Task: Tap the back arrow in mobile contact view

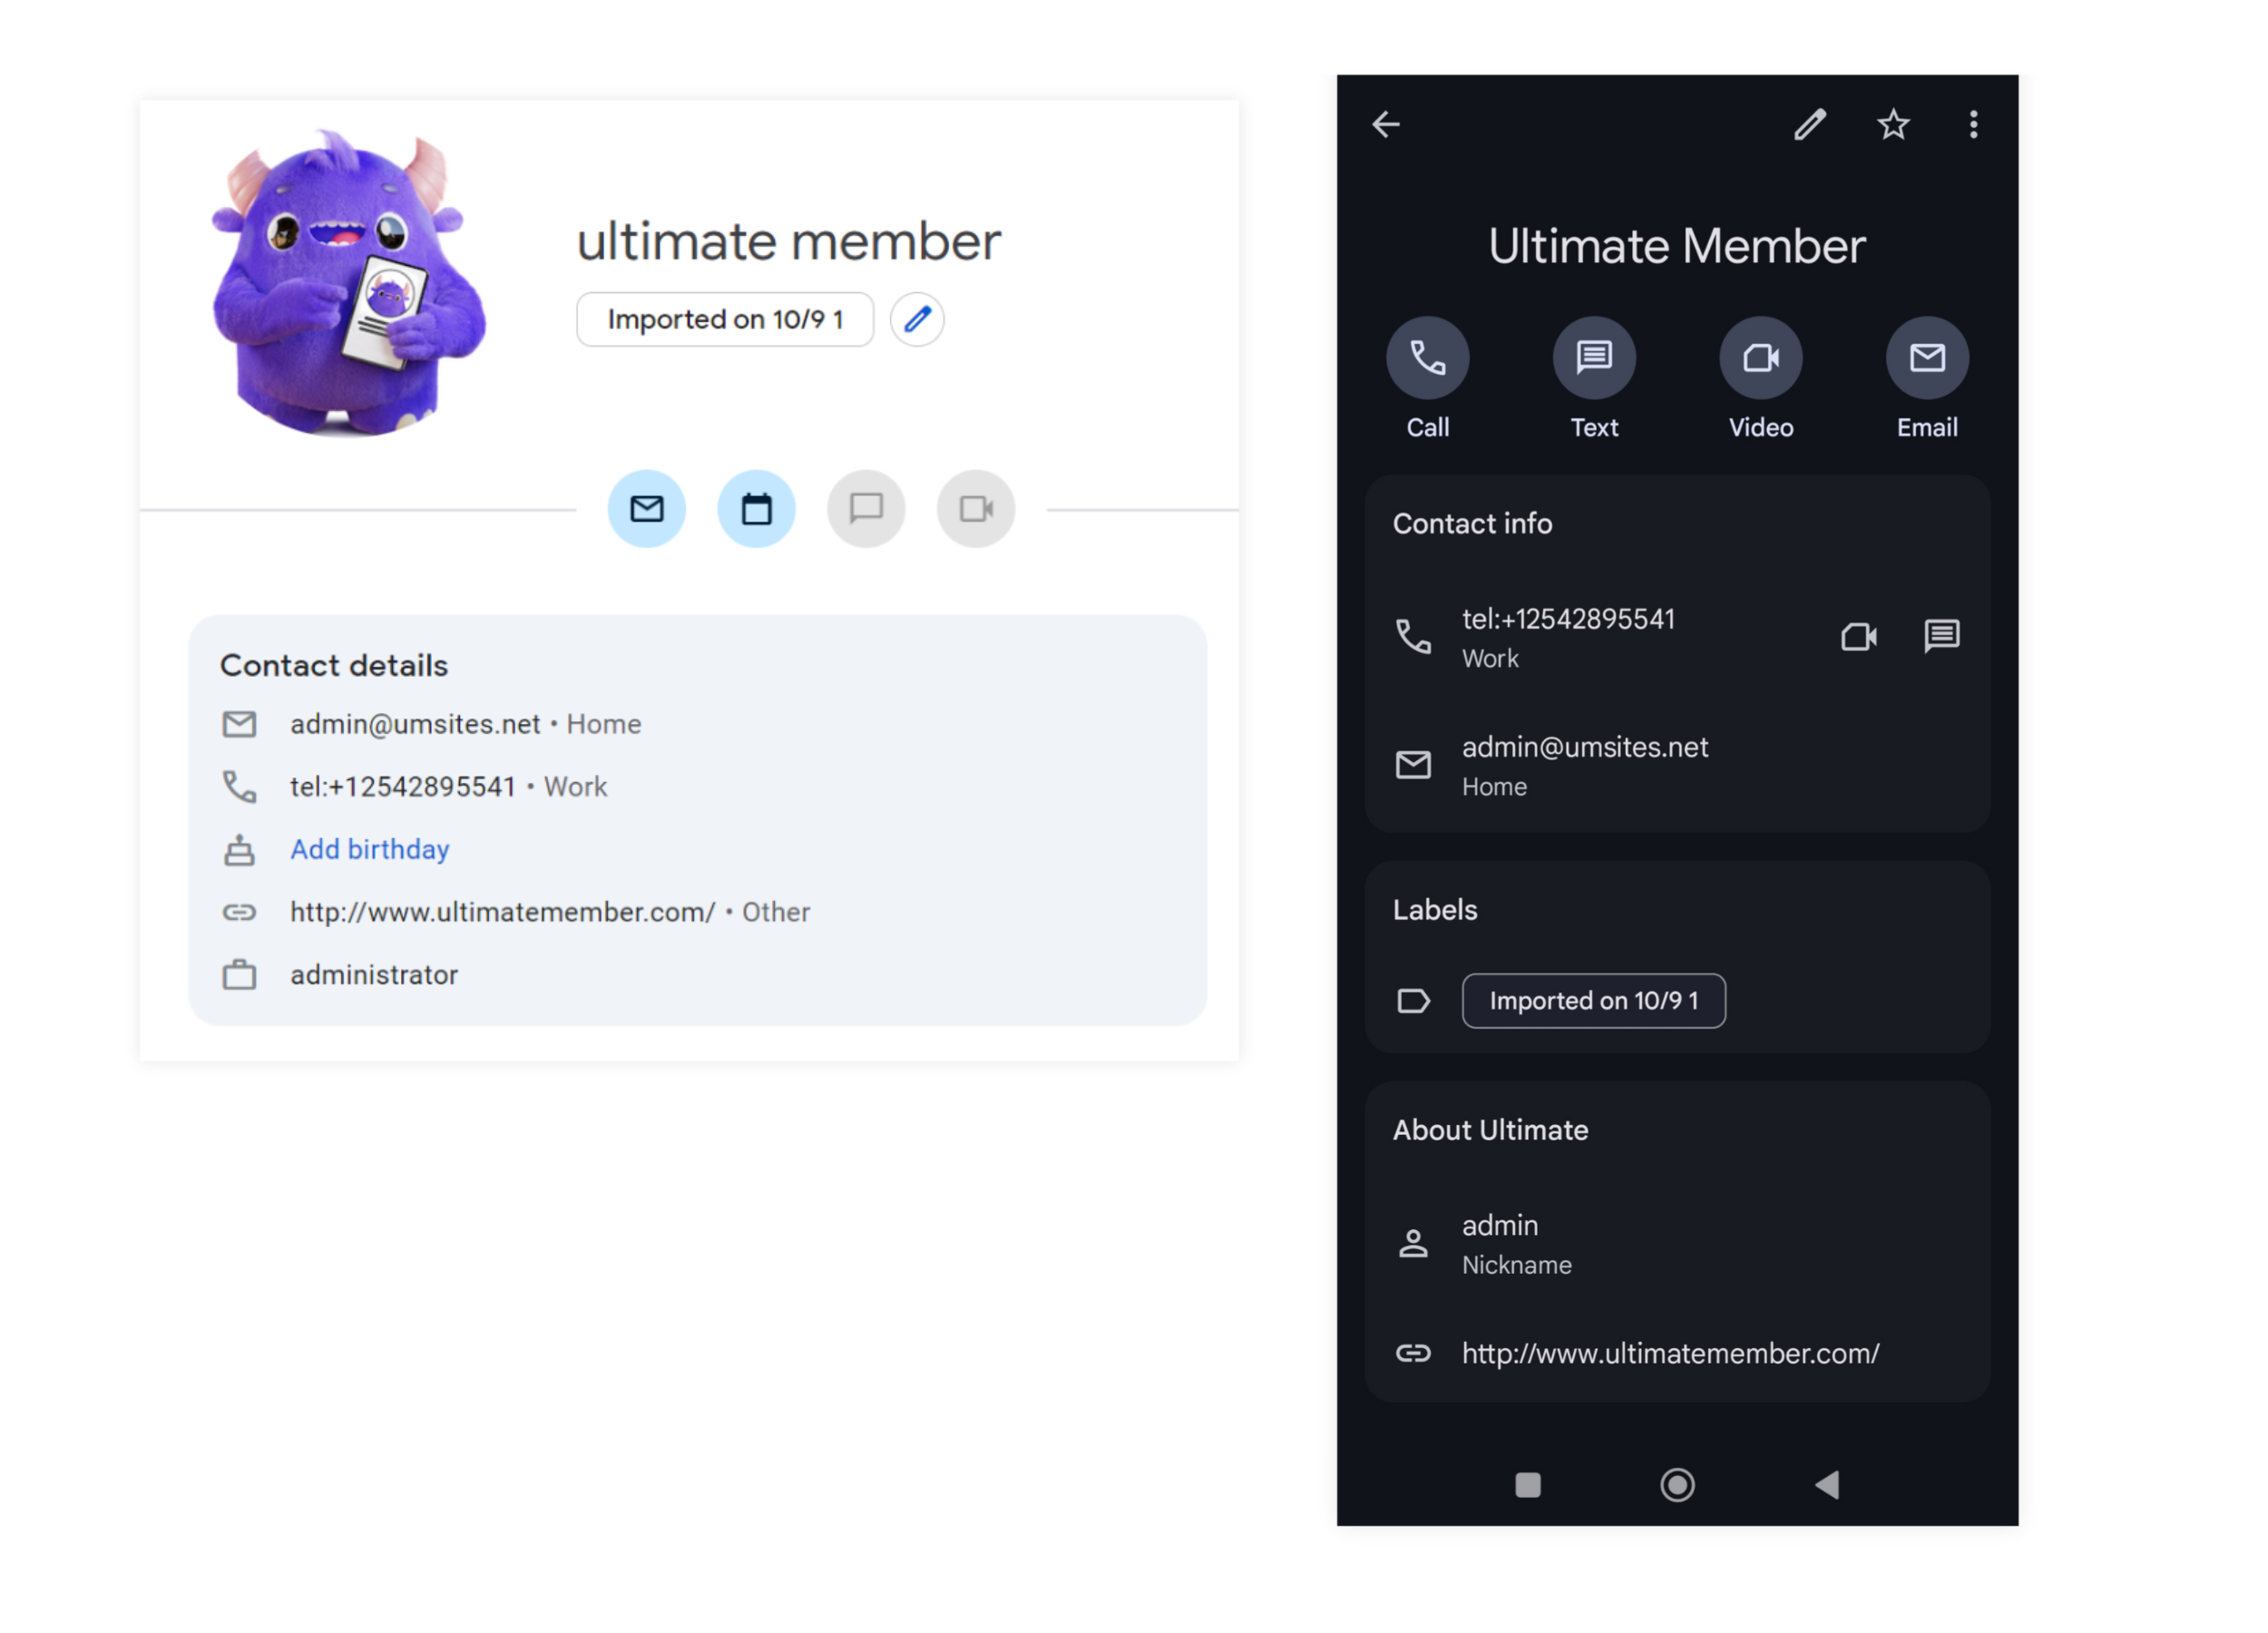Action: point(1386,125)
